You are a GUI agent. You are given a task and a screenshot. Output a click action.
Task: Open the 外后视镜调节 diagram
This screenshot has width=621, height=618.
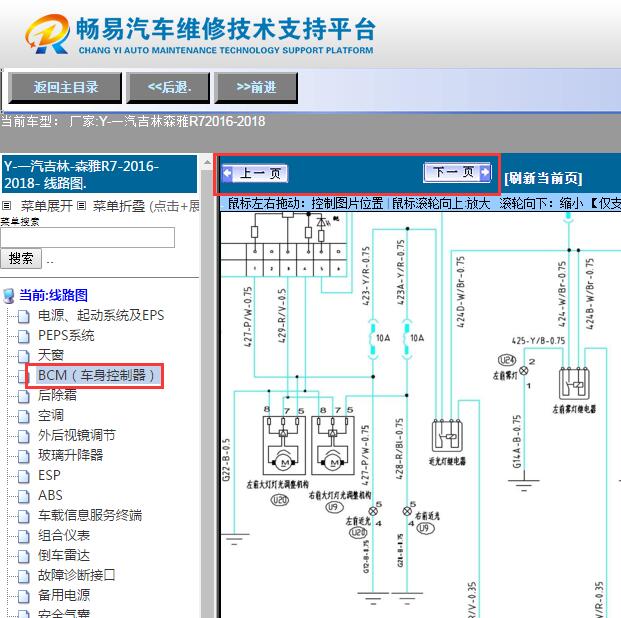[x=76, y=435]
